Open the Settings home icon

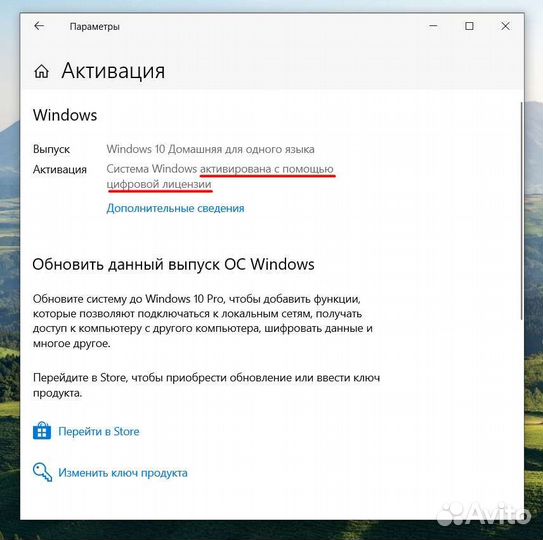(x=42, y=71)
